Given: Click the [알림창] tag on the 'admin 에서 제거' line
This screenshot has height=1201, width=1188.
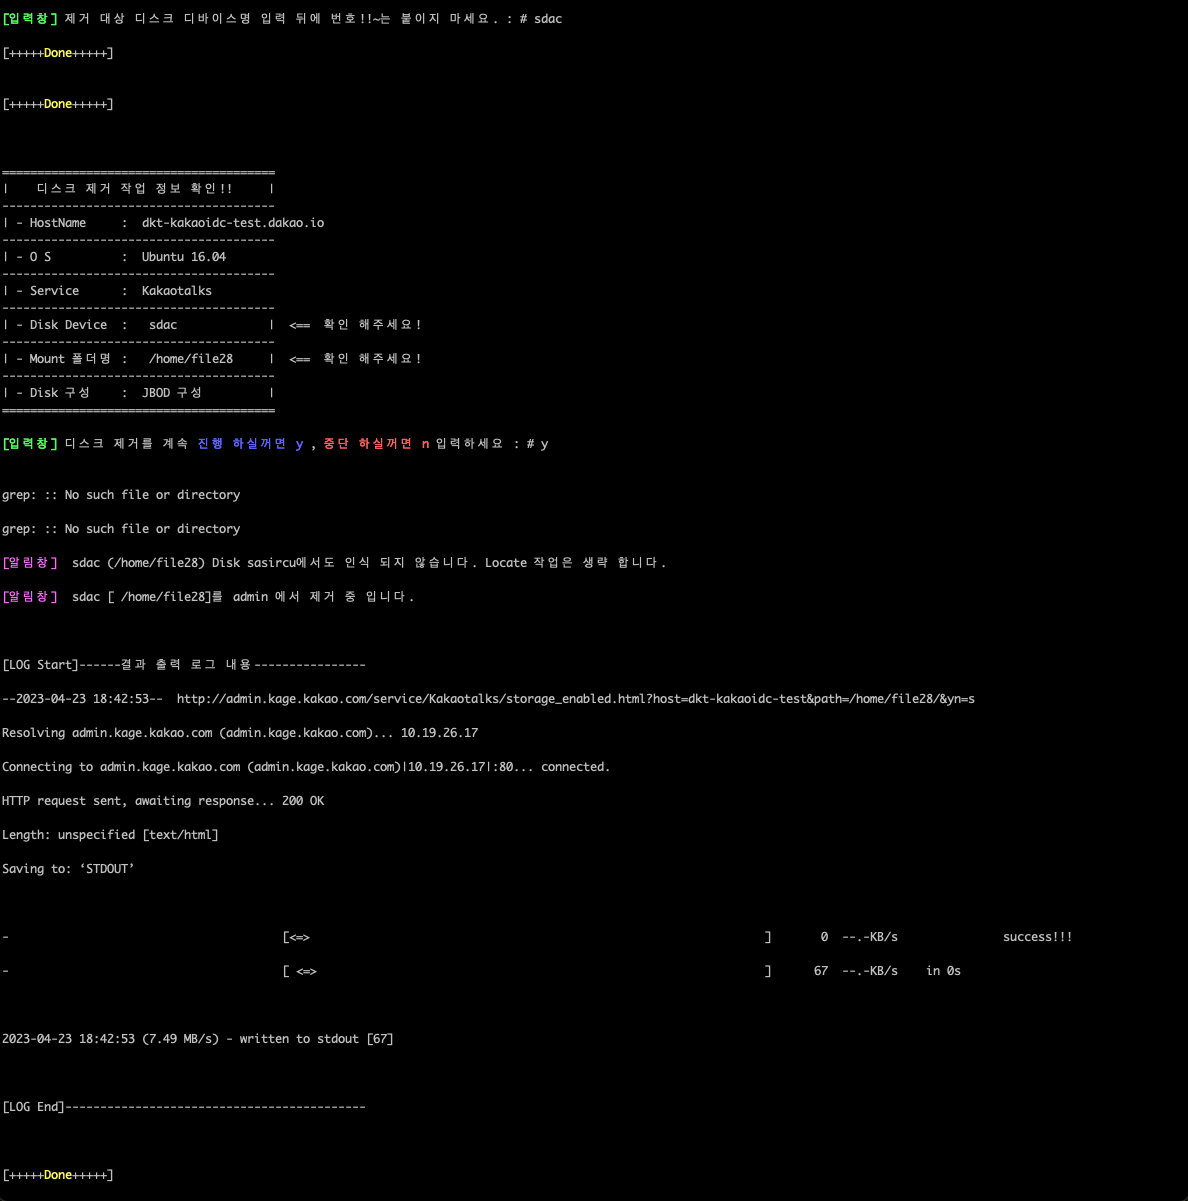Looking at the screenshot, I should click(x=30, y=597).
